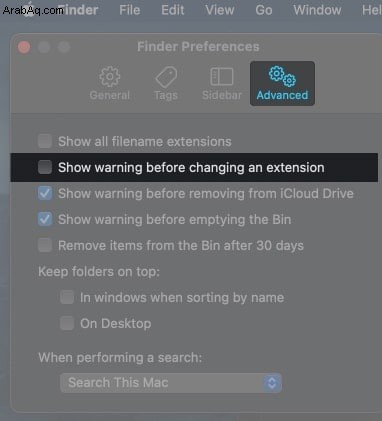Toggle Show warning before changing an extension
The width and height of the screenshot is (382, 421).
click(45, 167)
